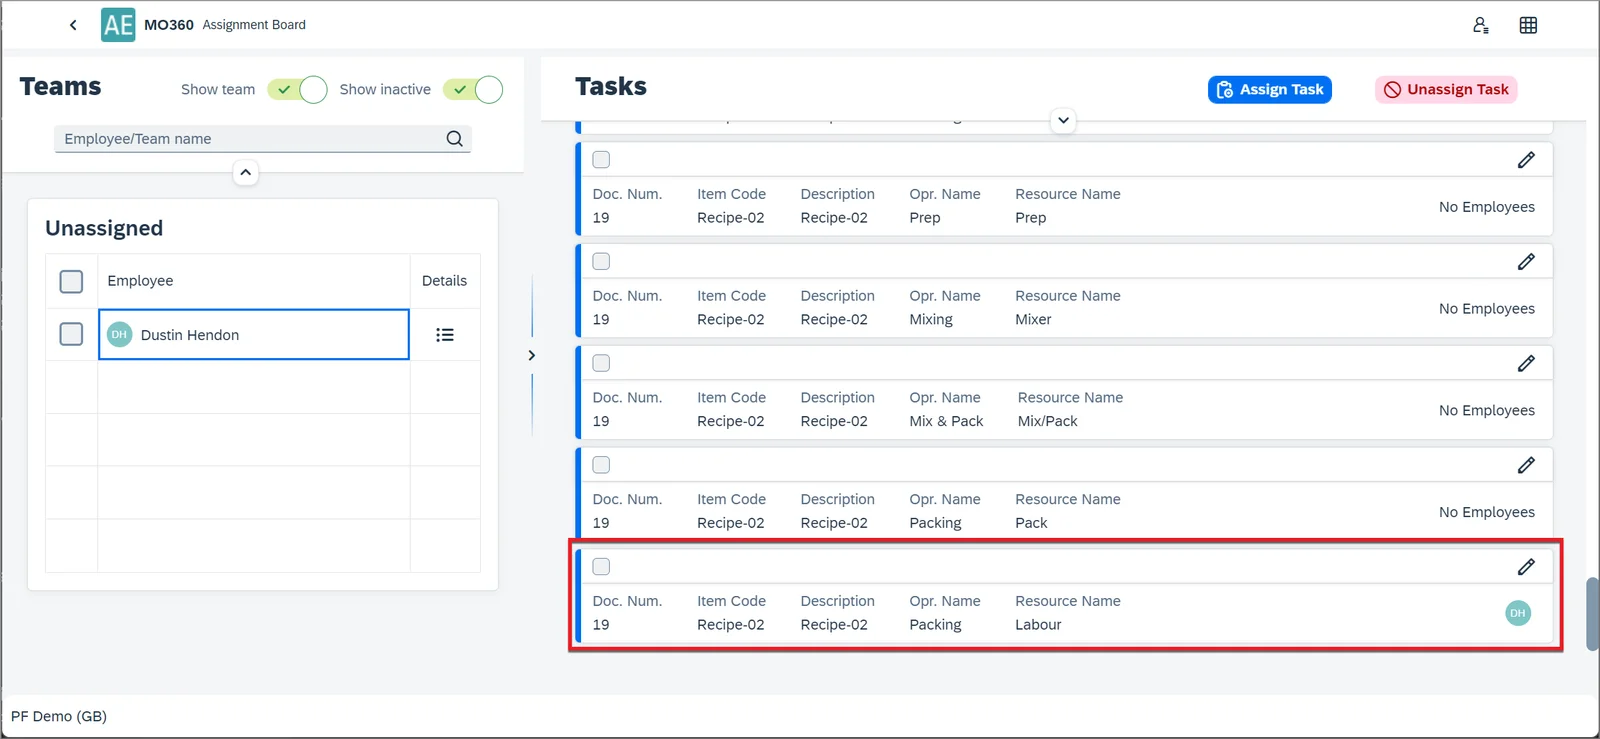Image resolution: width=1600 pixels, height=739 pixels.
Task: Open the grid apps icon
Action: (1528, 25)
